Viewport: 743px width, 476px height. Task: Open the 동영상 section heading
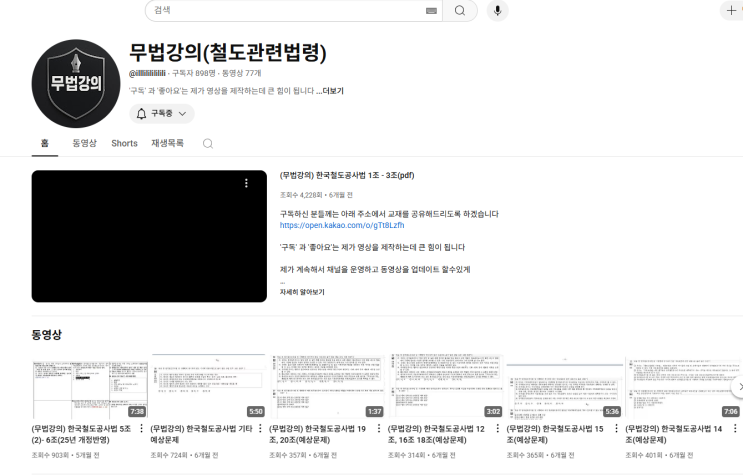pyautogui.click(x=46, y=335)
